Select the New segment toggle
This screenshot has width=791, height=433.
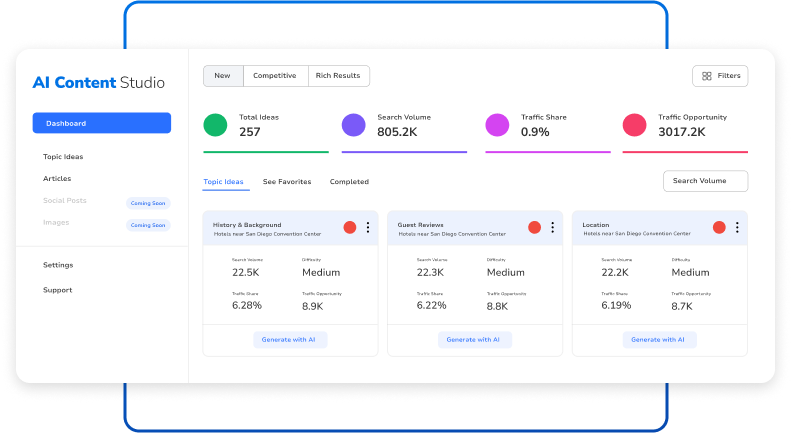(x=223, y=76)
